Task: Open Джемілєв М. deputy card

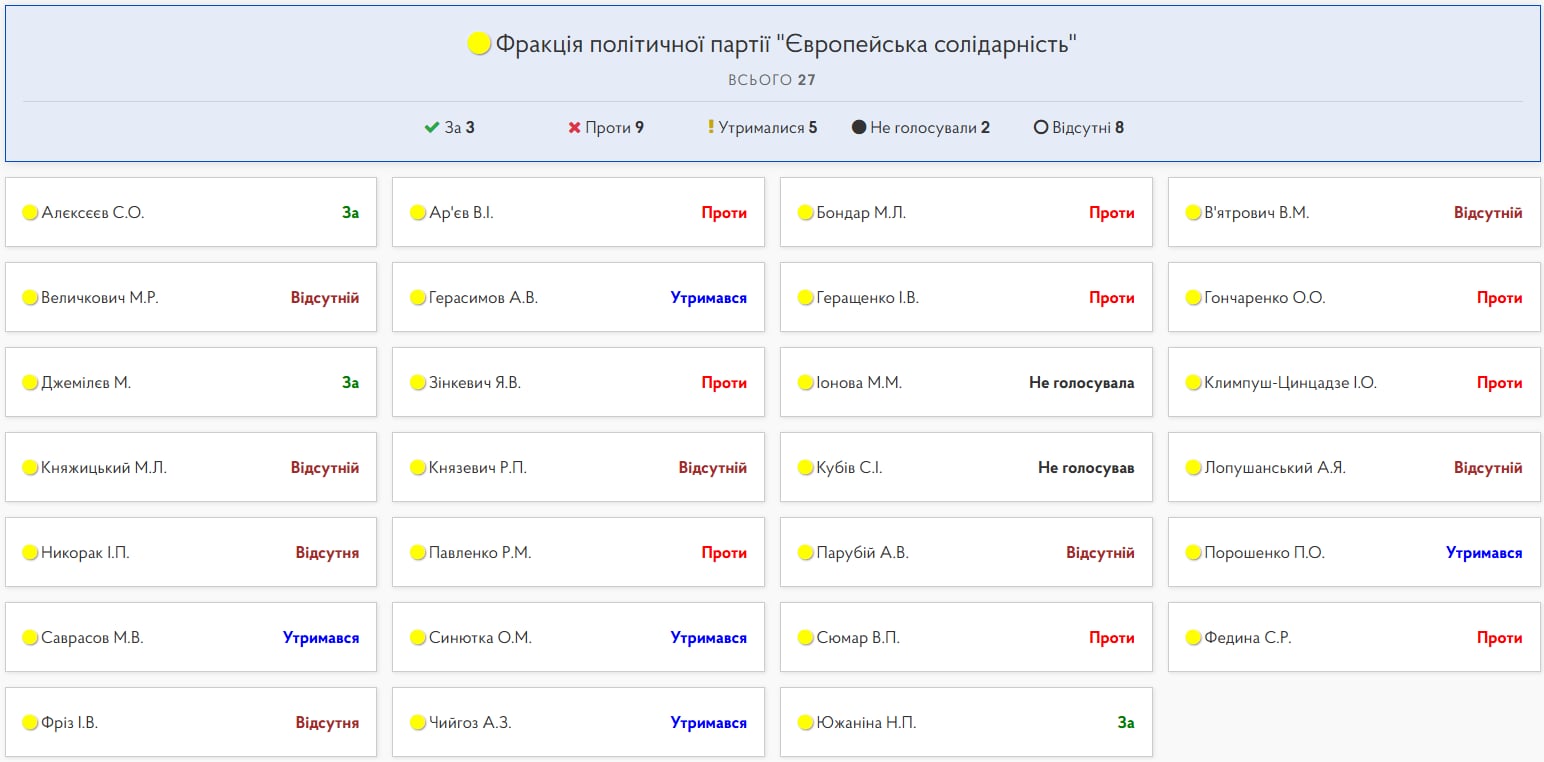Action: tap(190, 382)
